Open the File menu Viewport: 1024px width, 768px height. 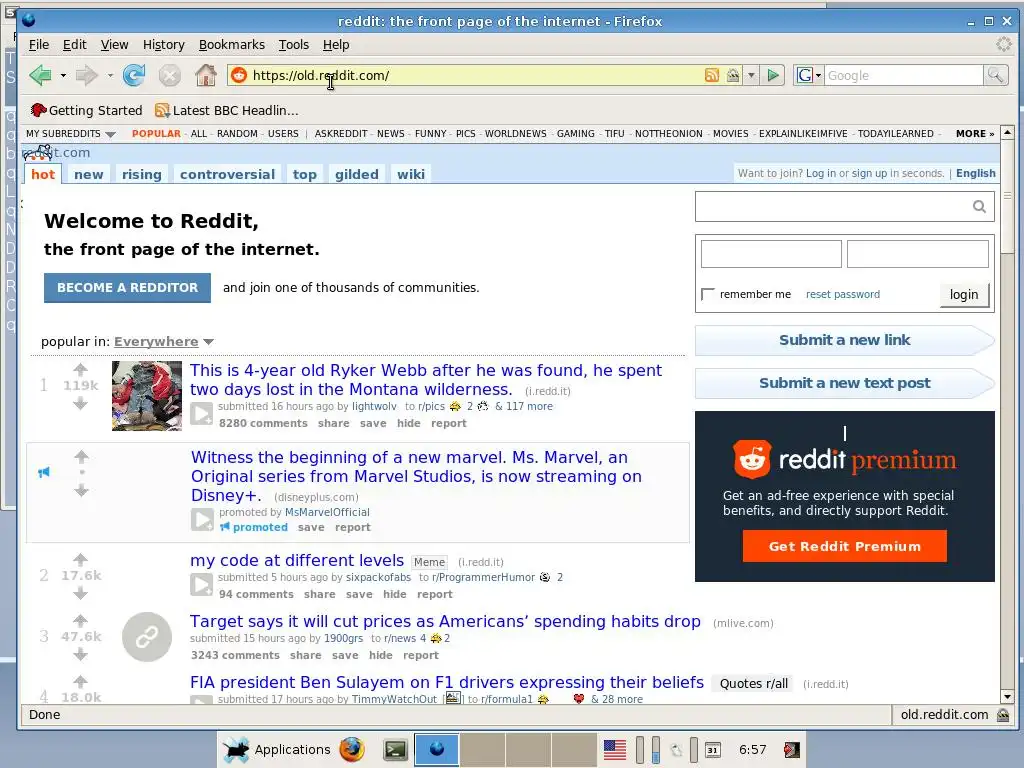click(39, 44)
